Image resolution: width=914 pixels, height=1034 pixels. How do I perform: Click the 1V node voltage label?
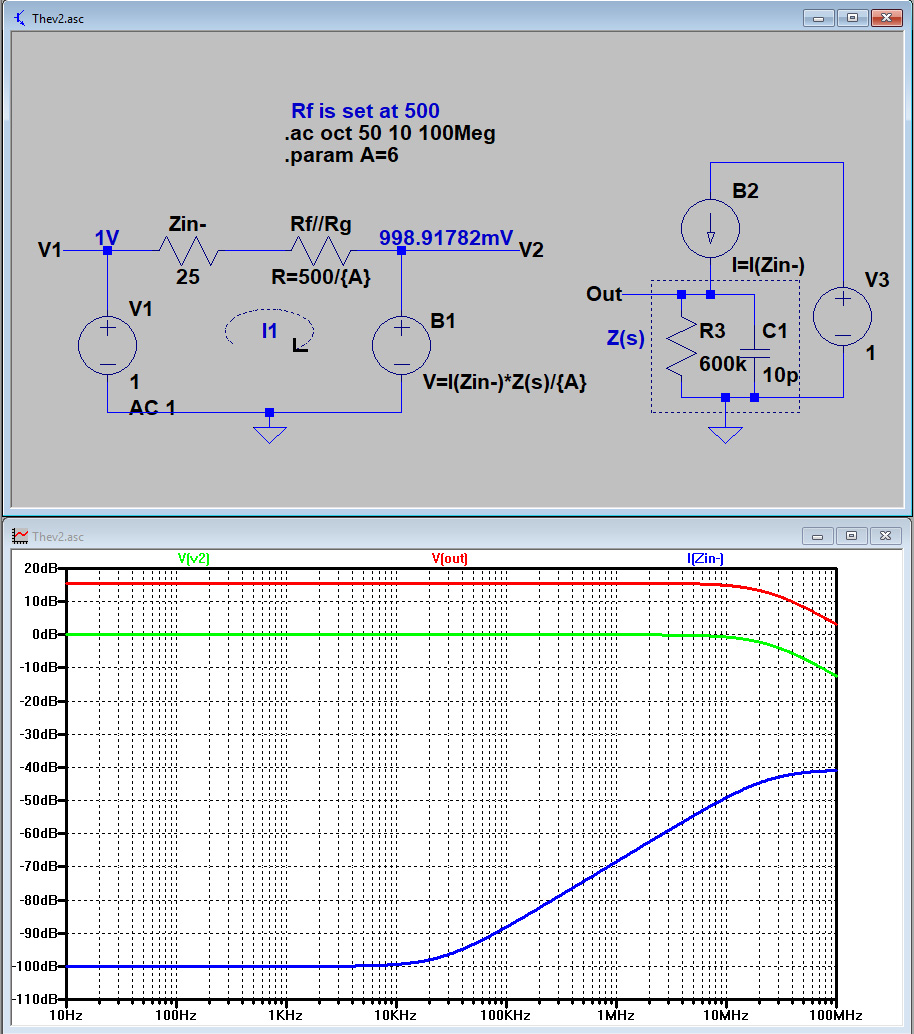107,237
